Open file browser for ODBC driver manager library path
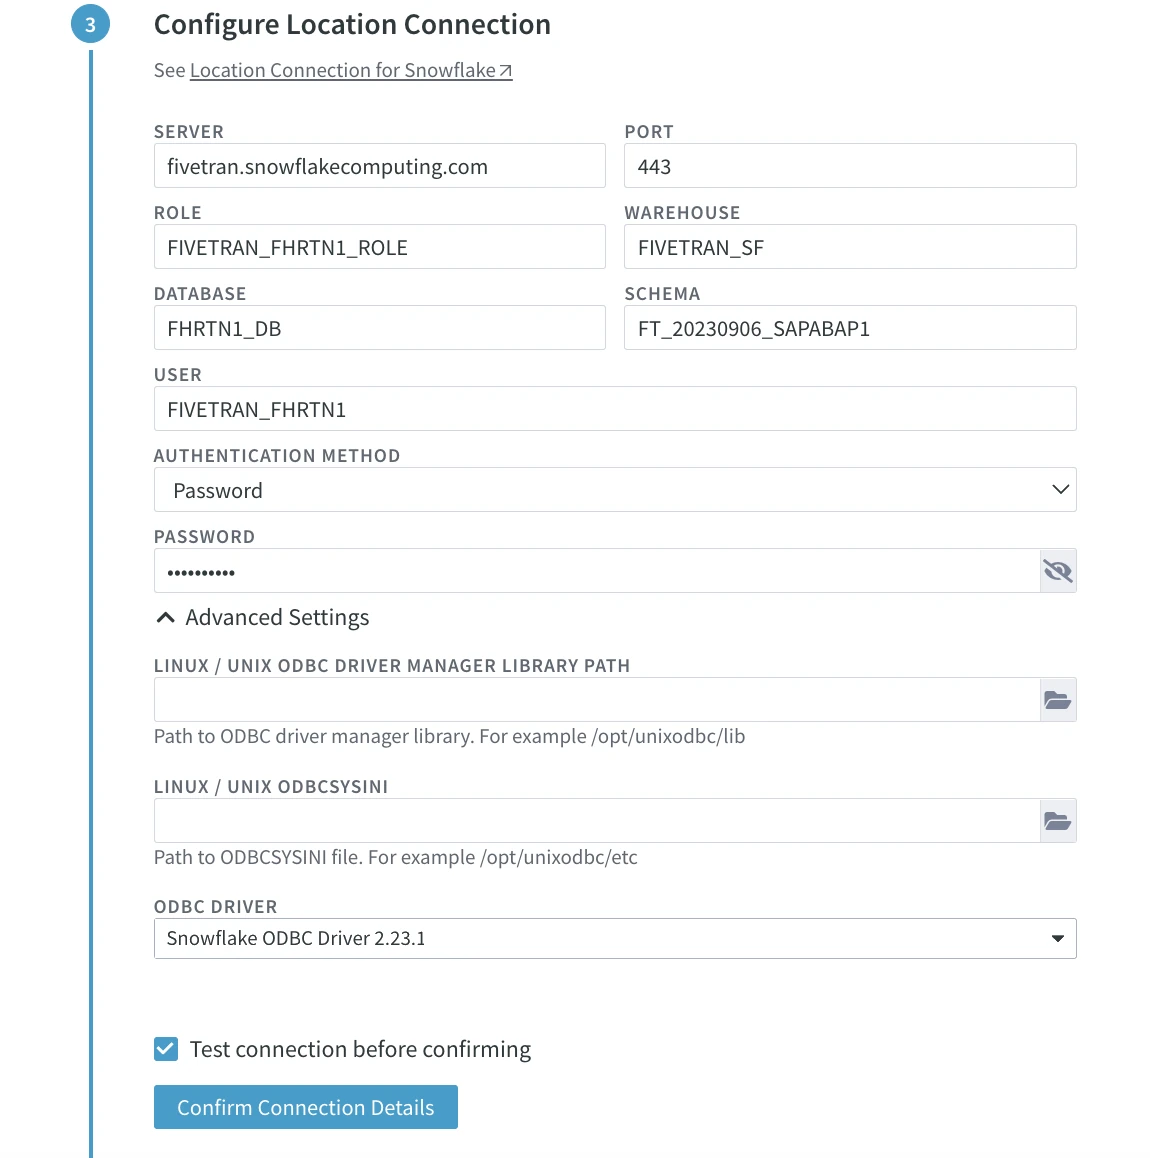Screen dimensions: 1150x1158 [x=1057, y=699]
